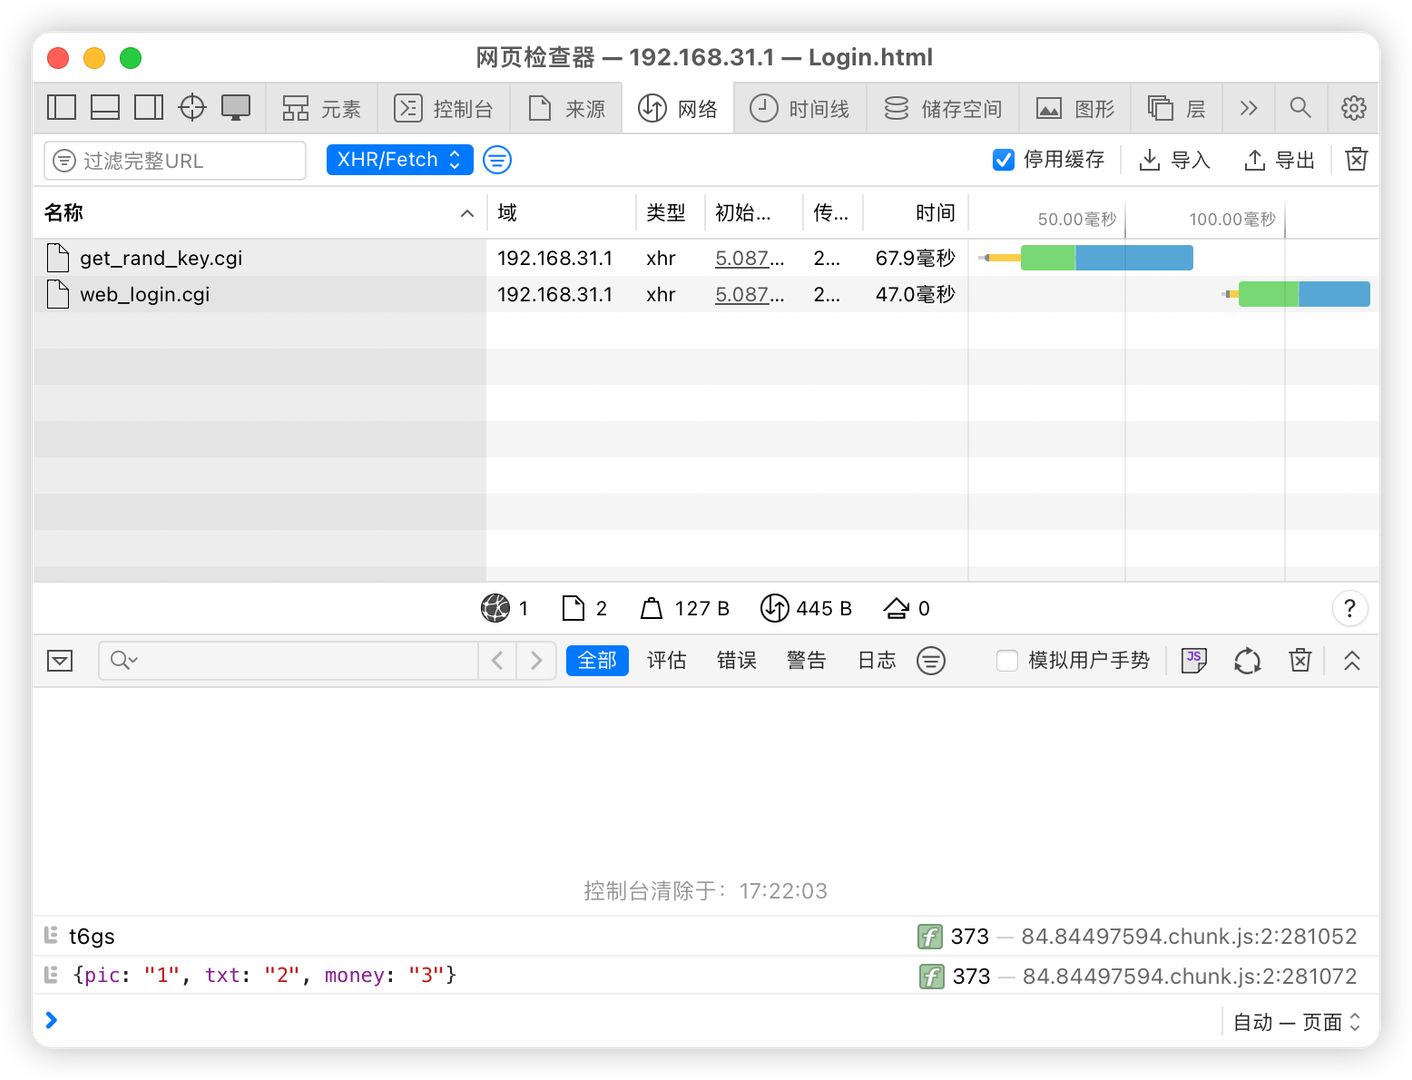Open Web Inspector settings gear
The height and width of the screenshot is (1080, 1412).
1353,108
